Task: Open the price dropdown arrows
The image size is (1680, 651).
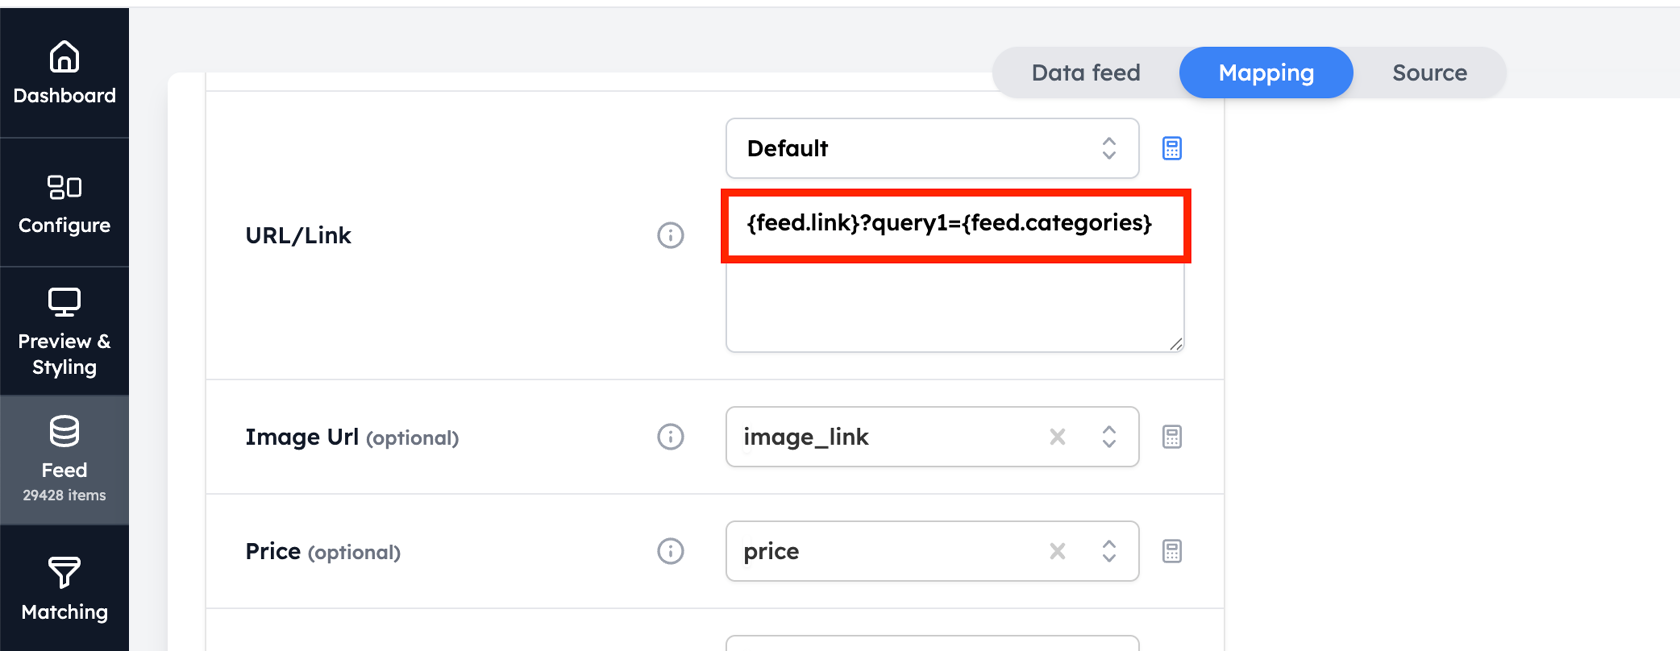Action: point(1109,551)
